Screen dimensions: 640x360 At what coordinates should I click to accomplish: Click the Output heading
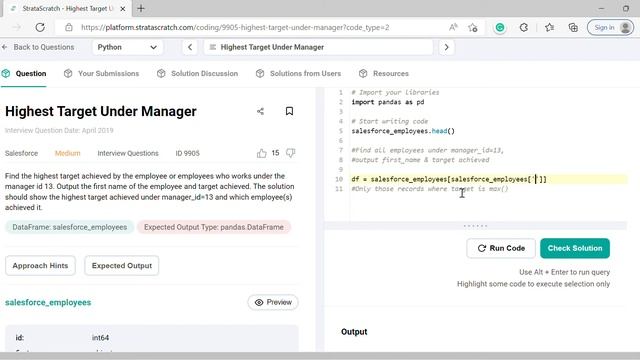[x=354, y=332]
